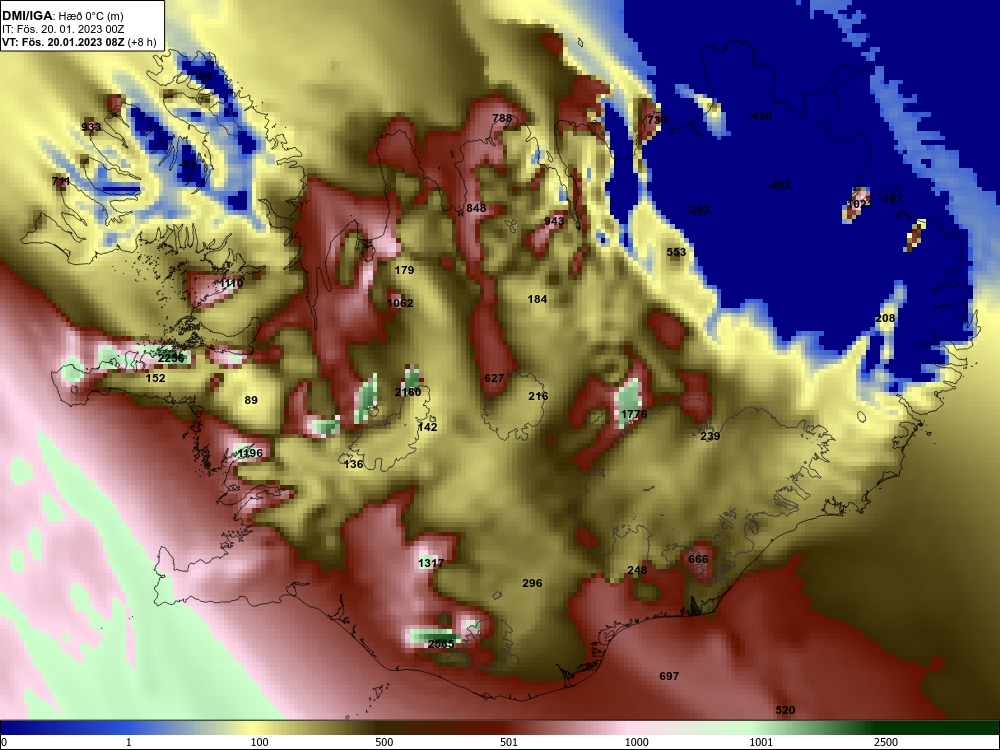Click the 553 map value
This screenshot has width=1000, height=750.
pos(676,252)
